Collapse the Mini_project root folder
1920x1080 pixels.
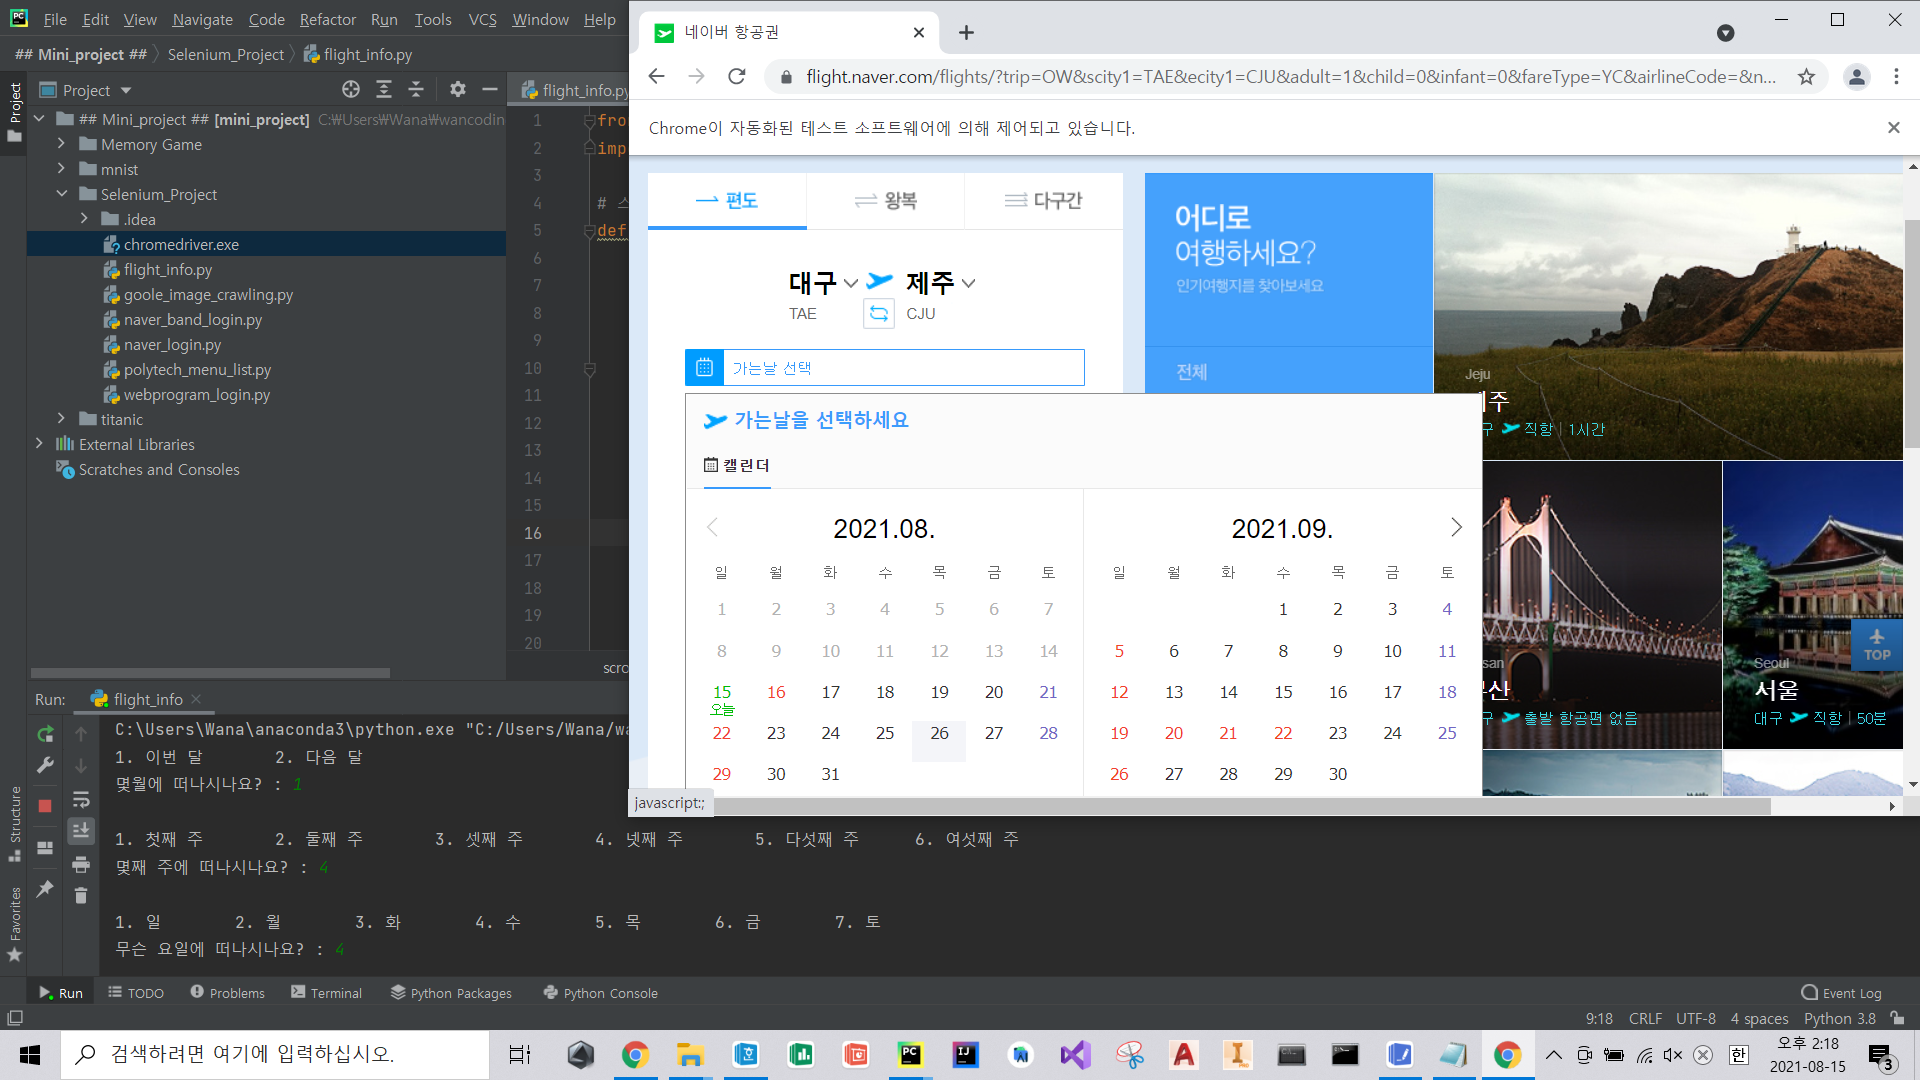[39, 119]
